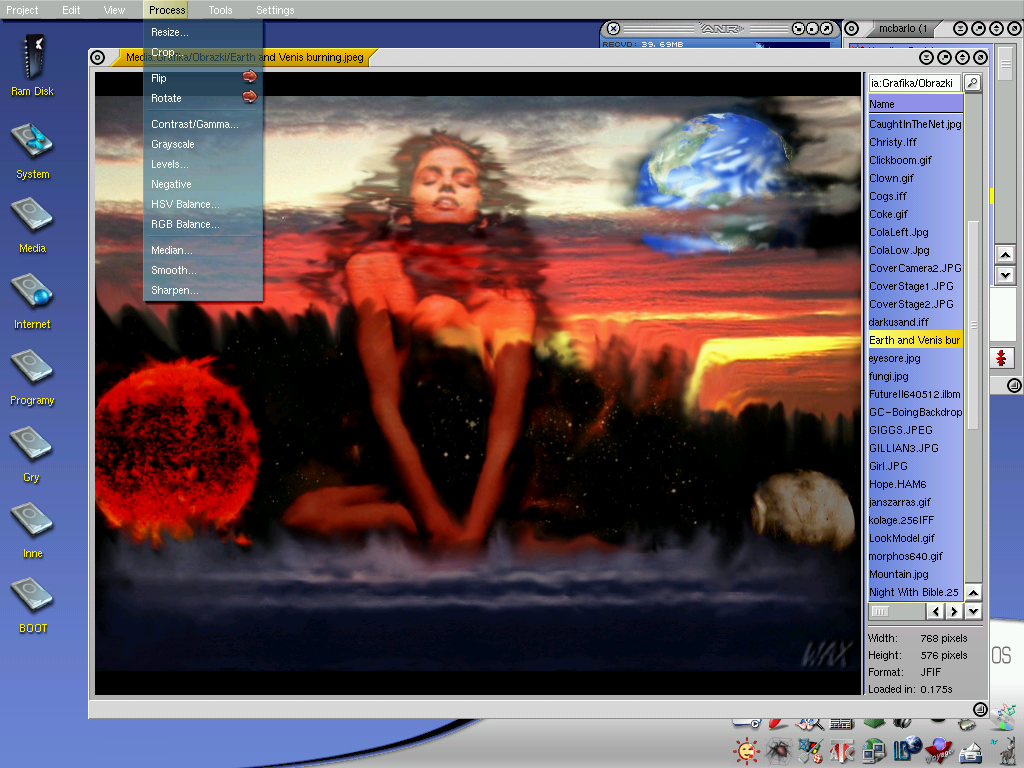Open the Media drive icon
1024x768 pixels.
point(32,226)
